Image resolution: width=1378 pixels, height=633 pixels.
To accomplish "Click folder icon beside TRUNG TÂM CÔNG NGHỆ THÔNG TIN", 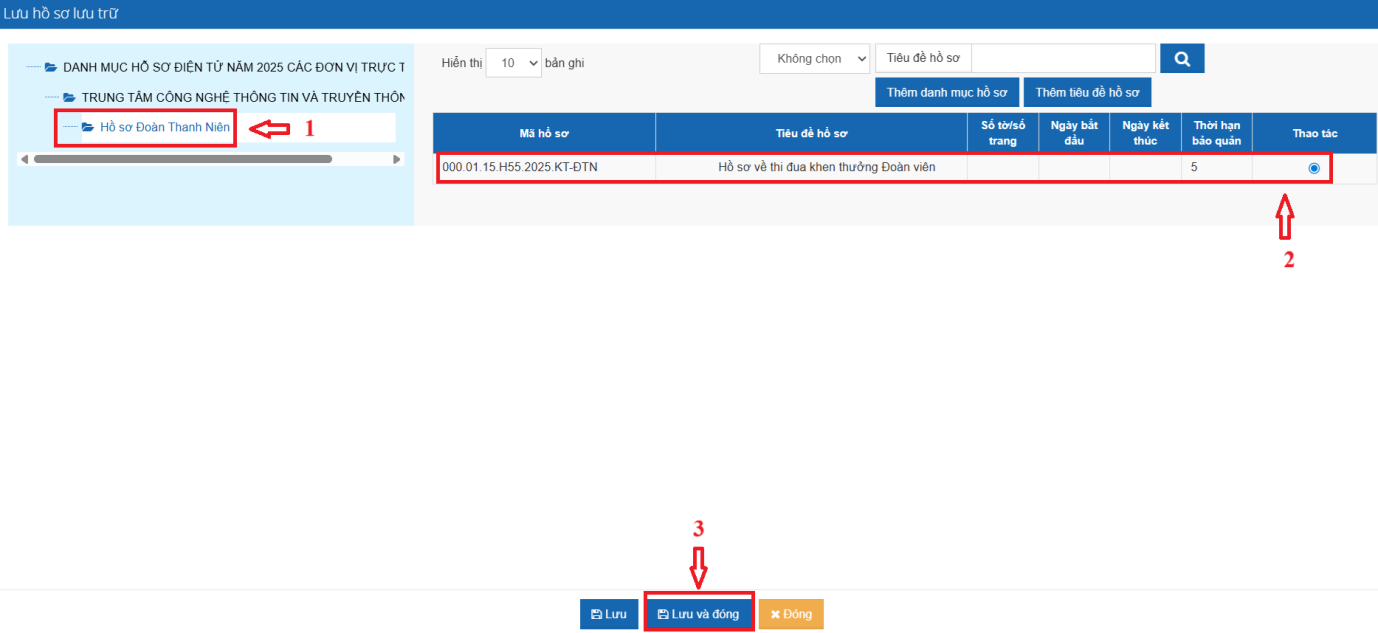I will click(x=69, y=97).
